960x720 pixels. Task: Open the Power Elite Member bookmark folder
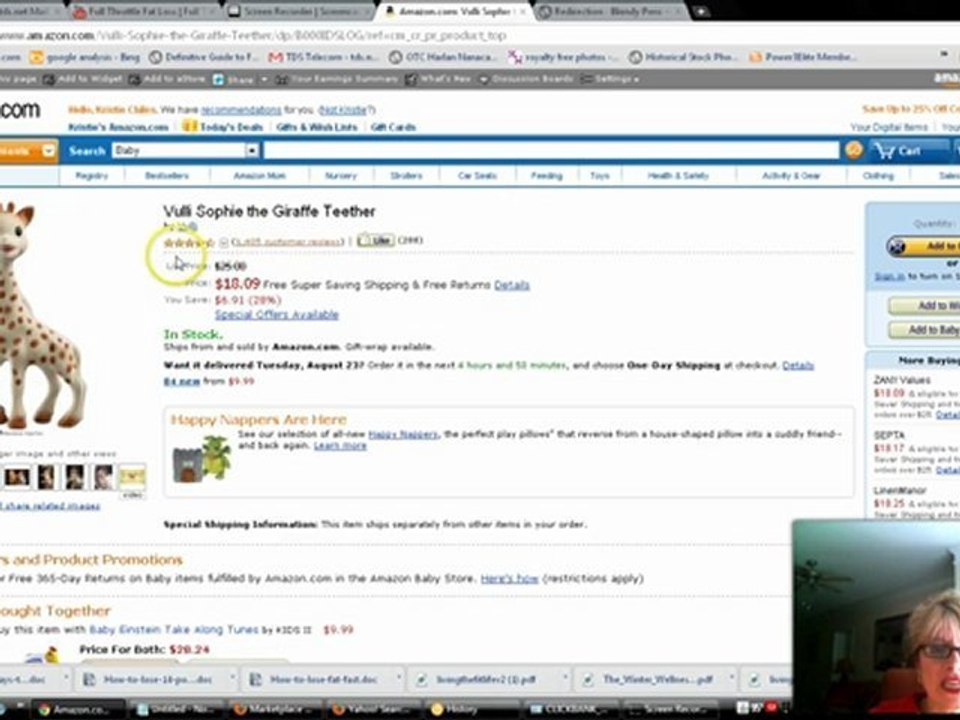(802, 57)
